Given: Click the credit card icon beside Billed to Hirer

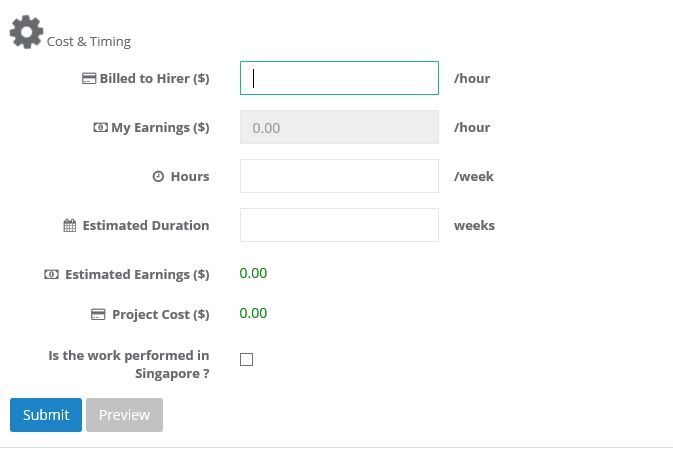Looking at the screenshot, I should click(x=89, y=79).
